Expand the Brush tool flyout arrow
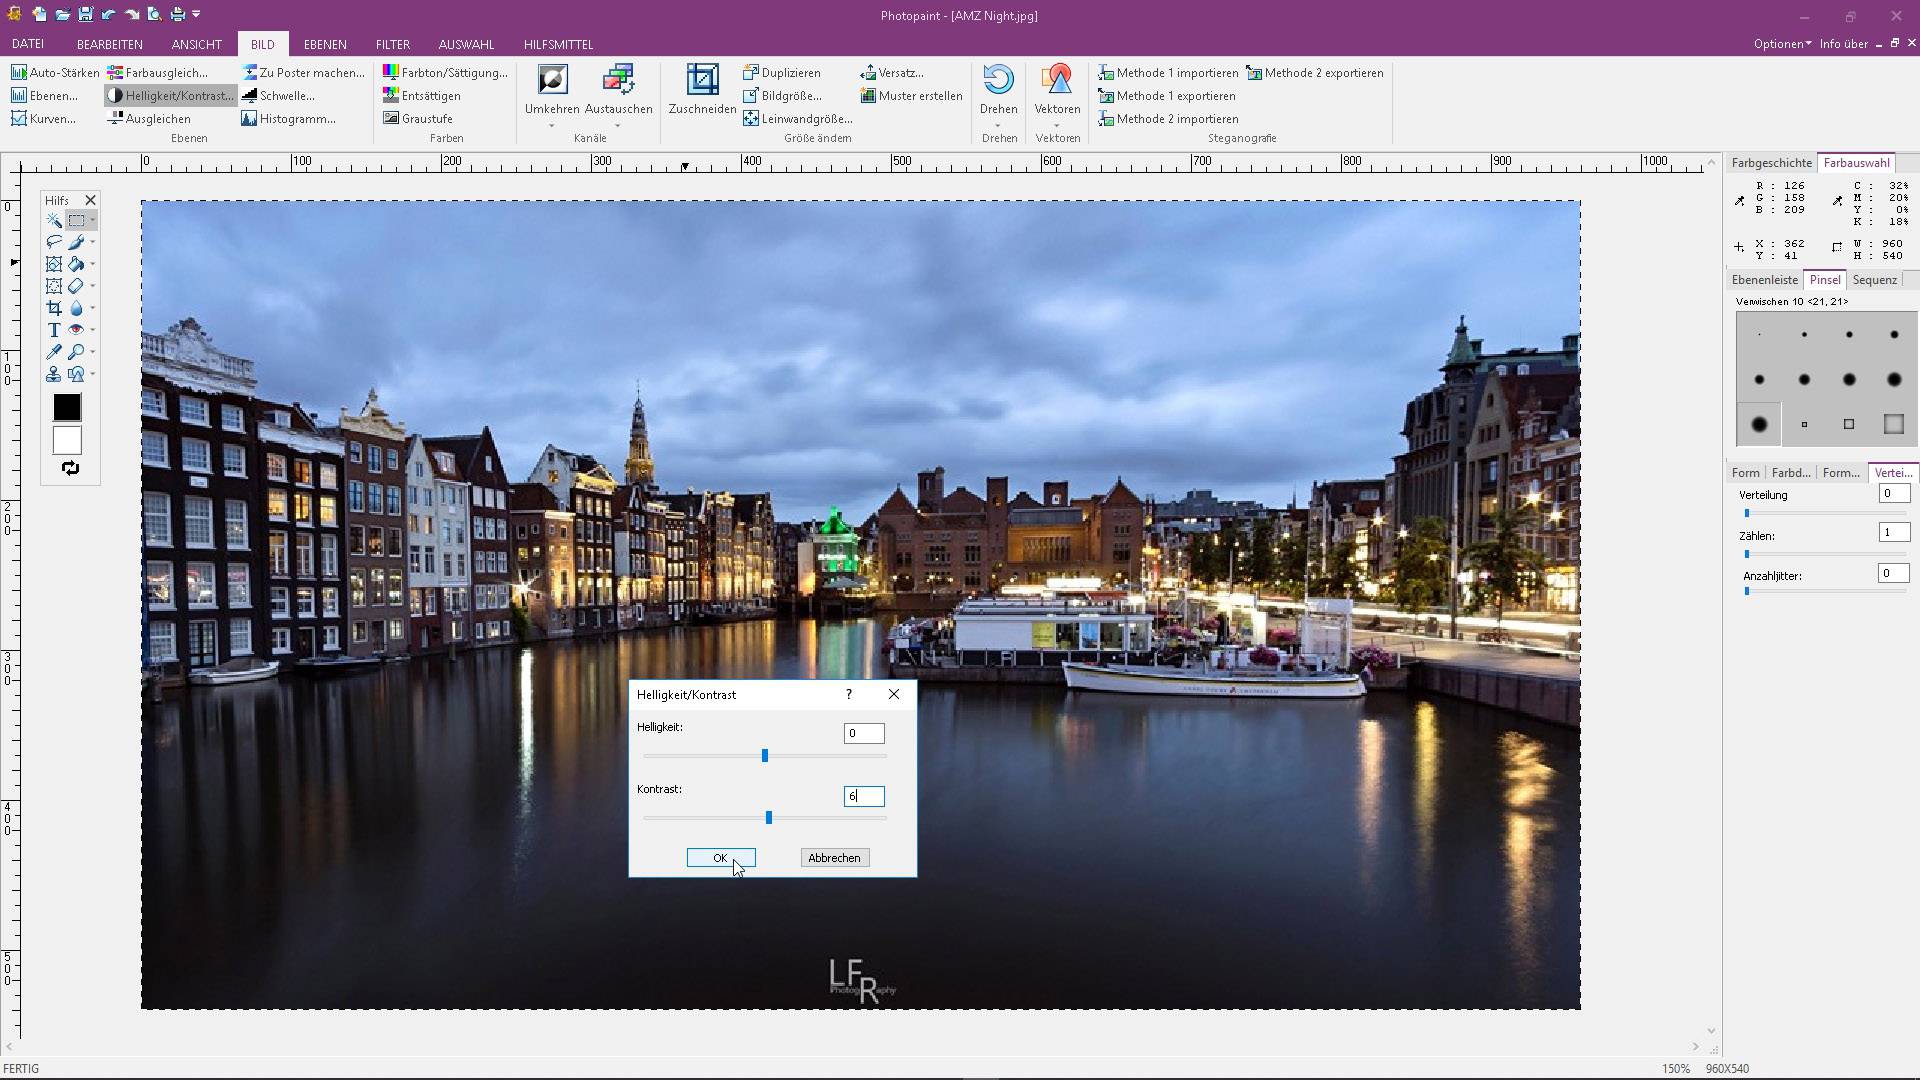1920x1080 pixels. [92, 242]
